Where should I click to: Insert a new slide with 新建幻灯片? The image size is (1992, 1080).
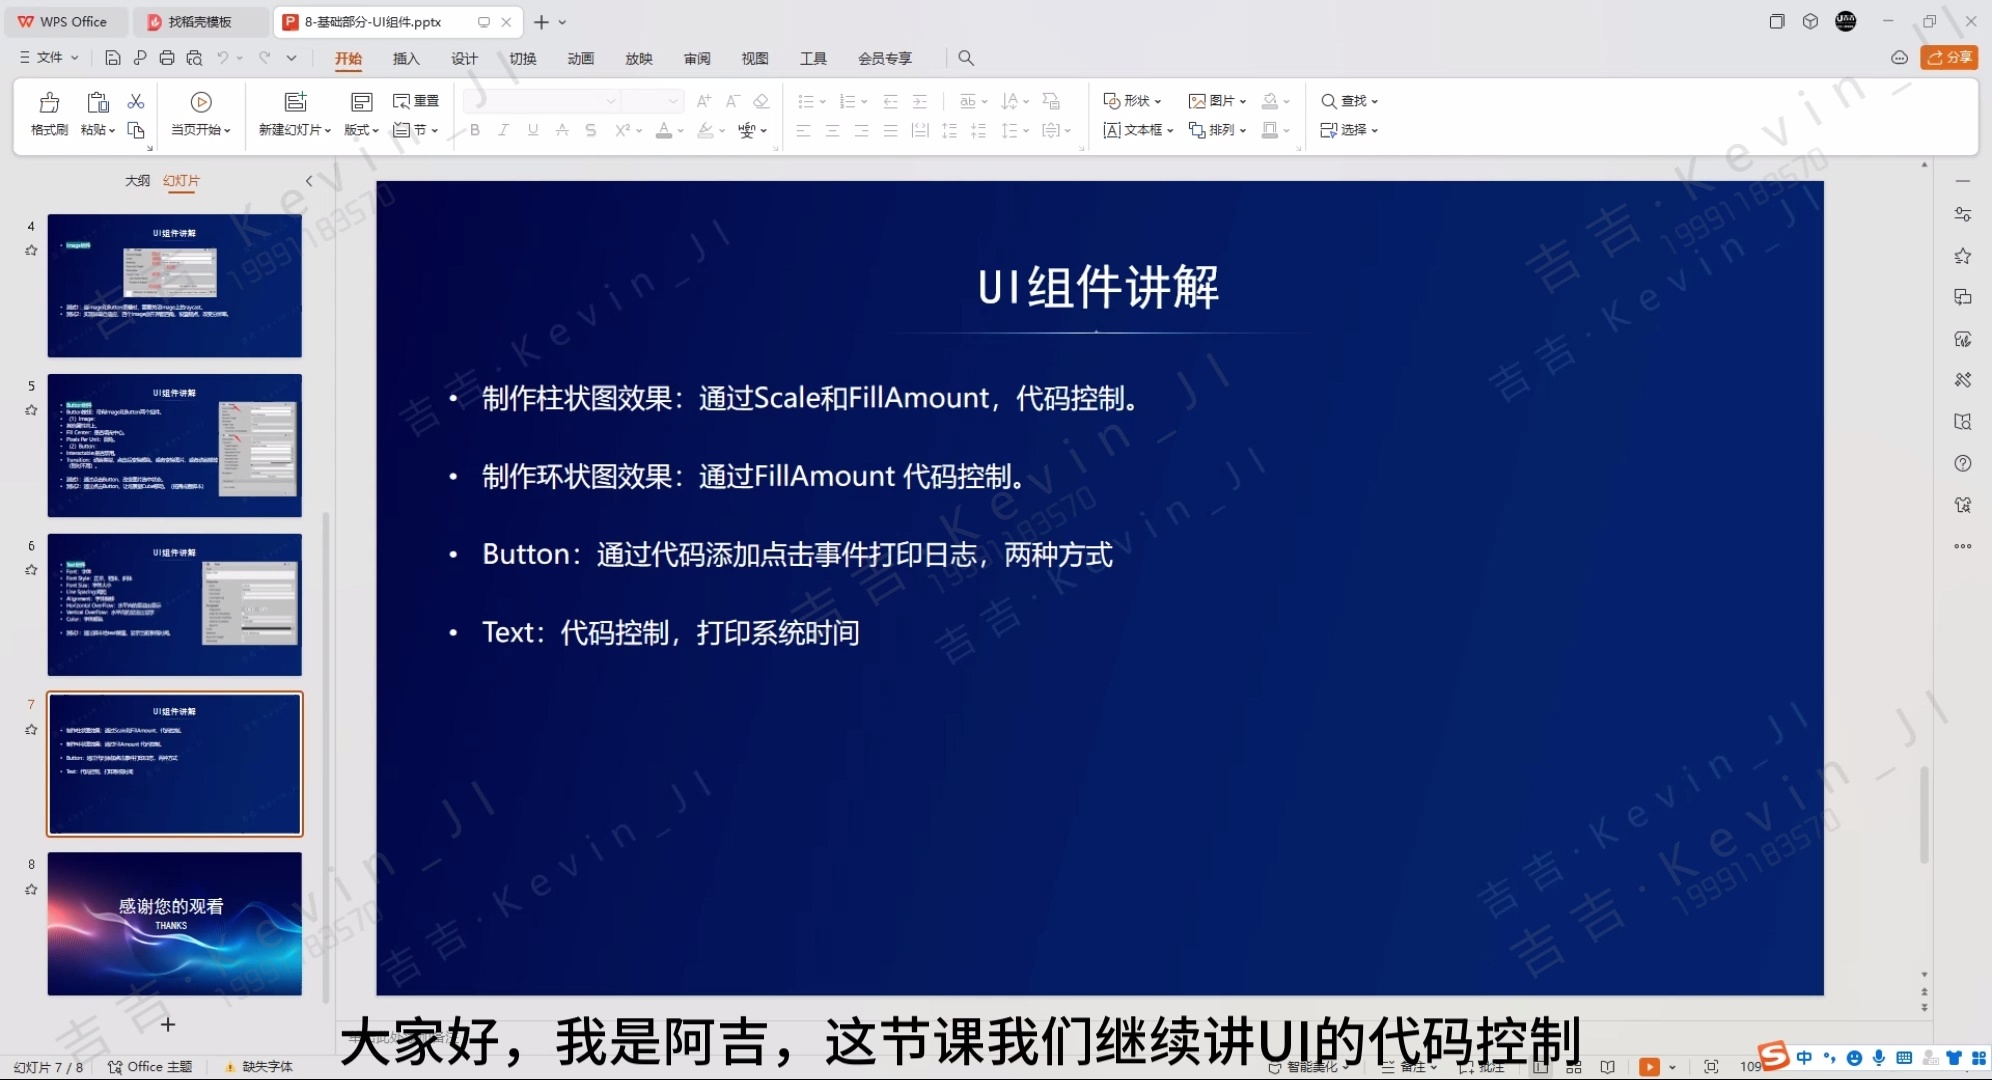[293, 113]
